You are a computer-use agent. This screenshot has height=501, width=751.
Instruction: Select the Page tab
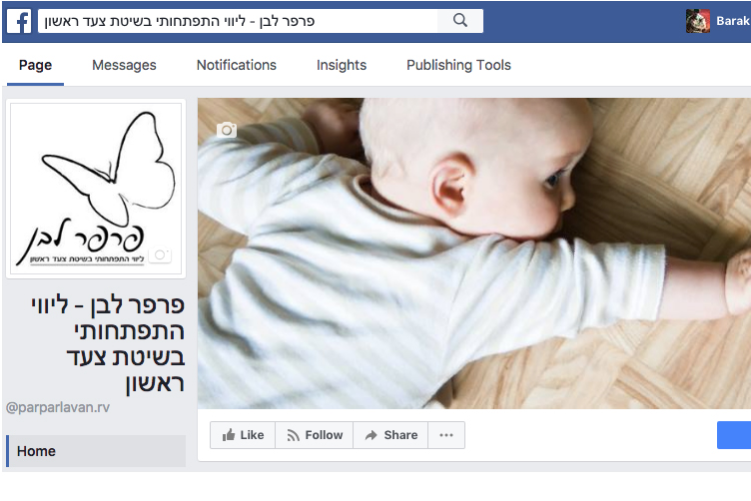(35, 65)
